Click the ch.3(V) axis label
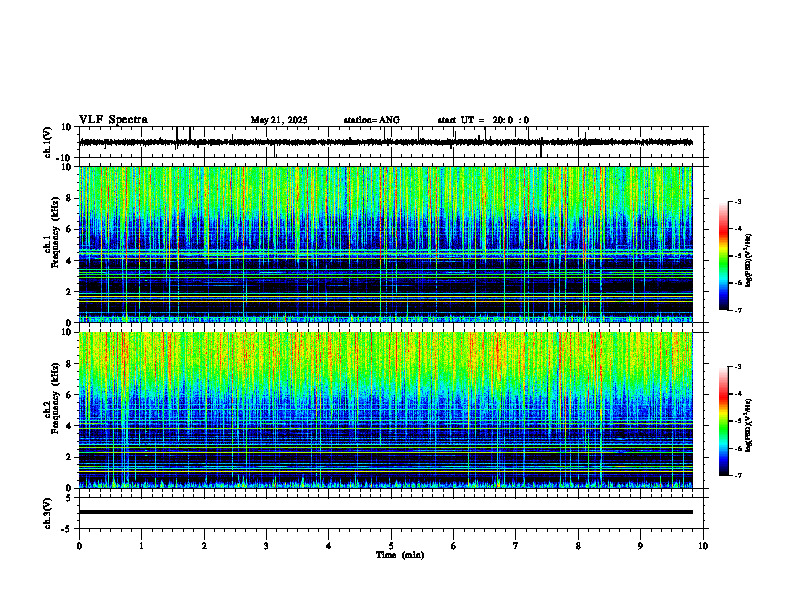The height and width of the screenshot is (612, 792). tap(47, 513)
